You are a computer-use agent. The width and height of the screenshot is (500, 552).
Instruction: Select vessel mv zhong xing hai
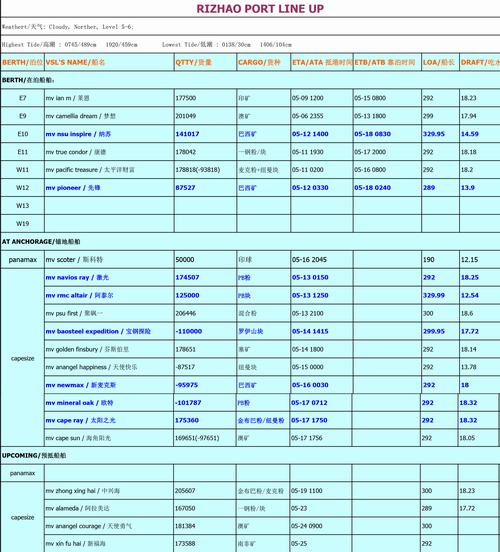(82, 491)
